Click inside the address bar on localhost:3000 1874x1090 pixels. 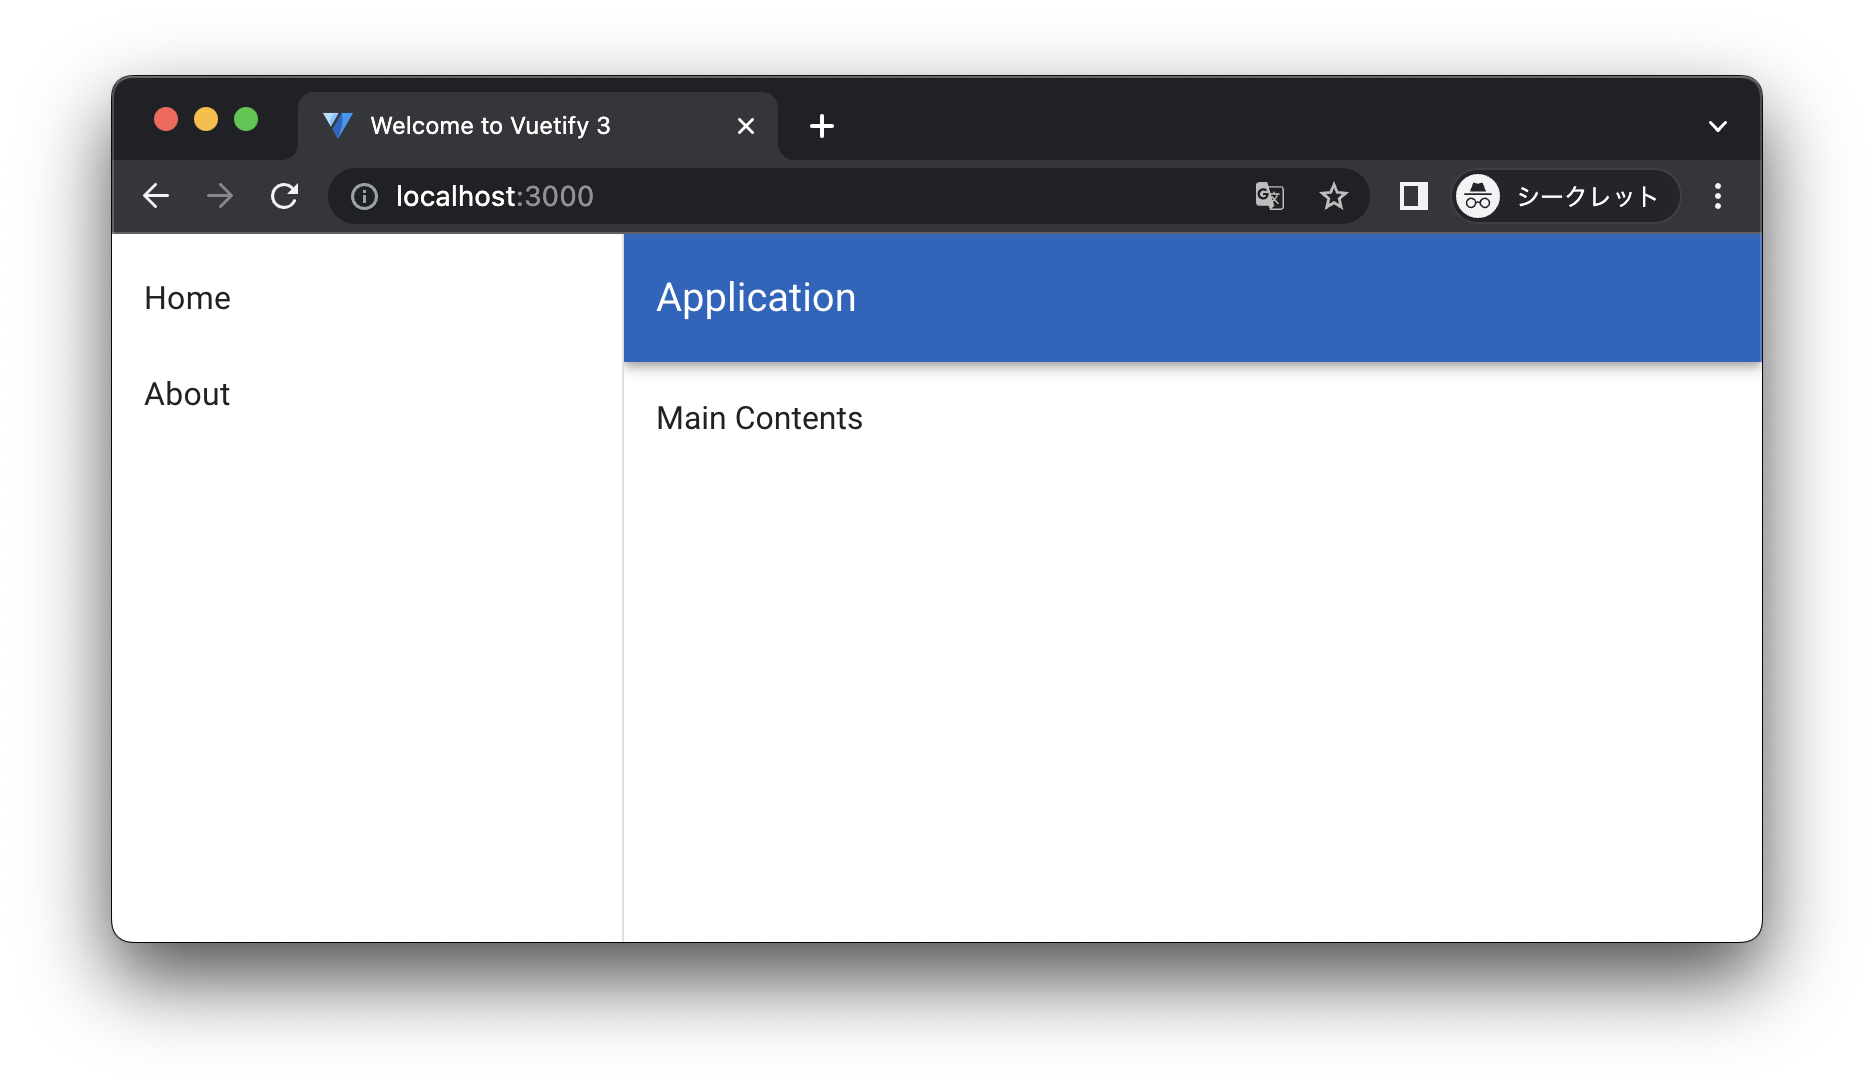(493, 196)
